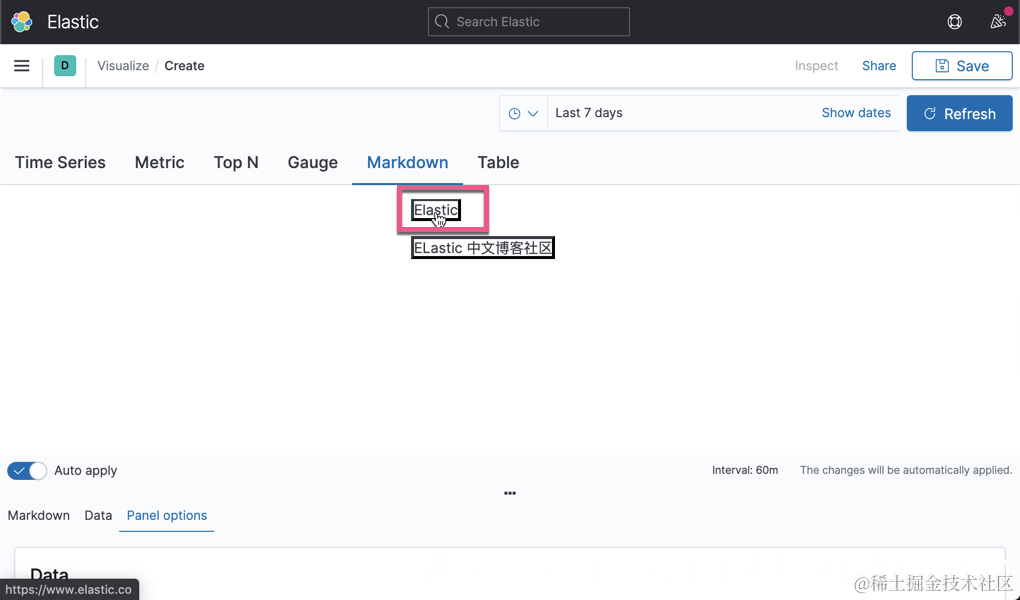Click the Interval: 60m text
Image resolution: width=1020 pixels, height=600 pixels.
(745, 470)
